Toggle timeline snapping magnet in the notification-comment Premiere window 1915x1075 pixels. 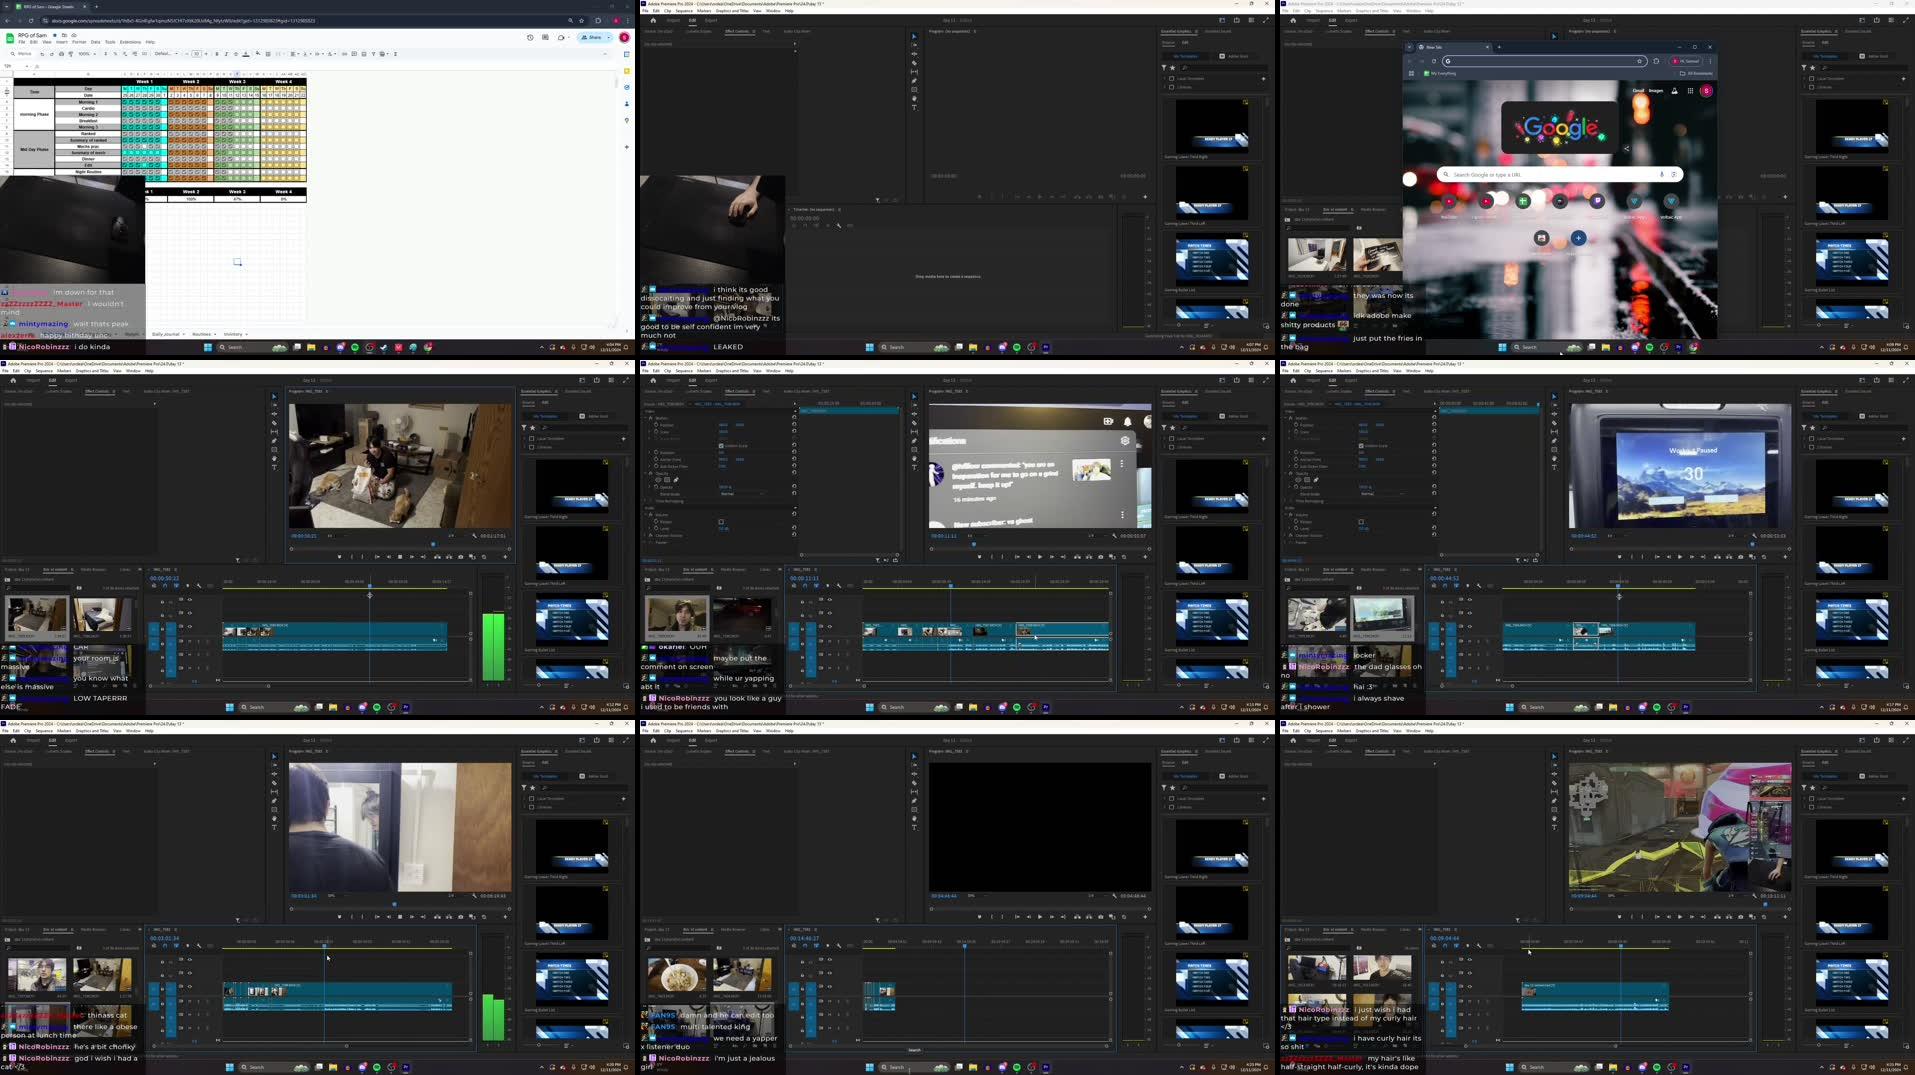click(x=805, y=586)
